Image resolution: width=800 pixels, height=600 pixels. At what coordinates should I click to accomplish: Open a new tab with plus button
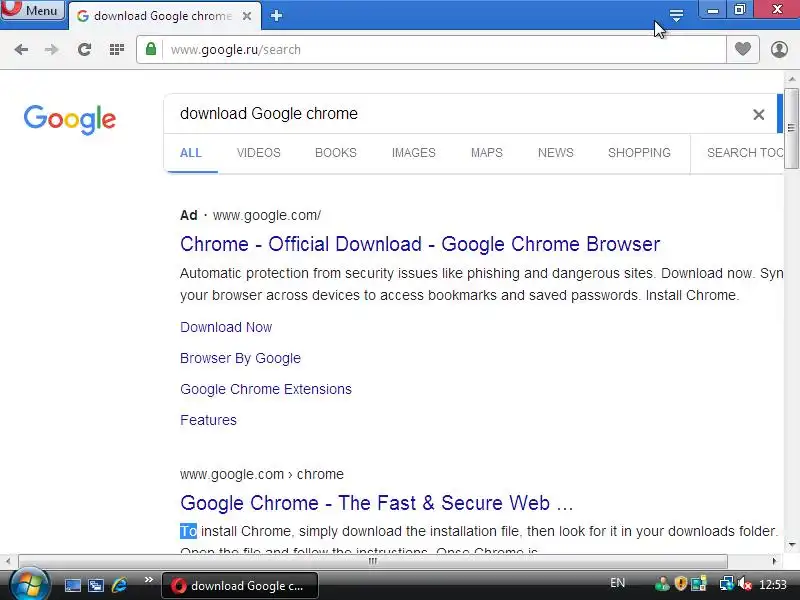coord(277,16)
